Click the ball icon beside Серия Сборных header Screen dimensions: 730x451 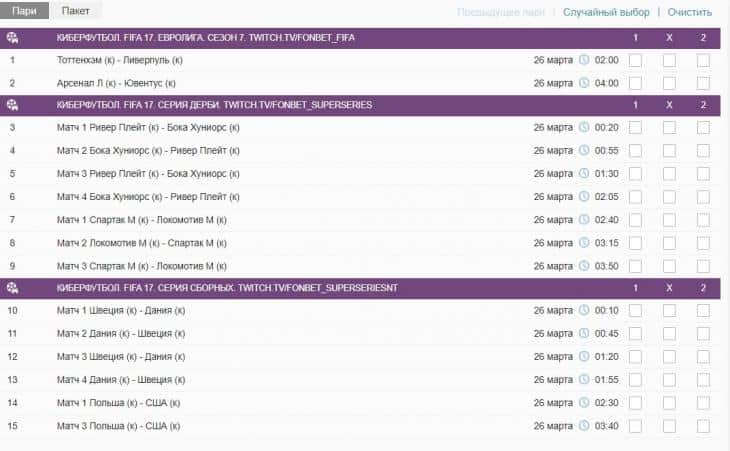[12, 288]
